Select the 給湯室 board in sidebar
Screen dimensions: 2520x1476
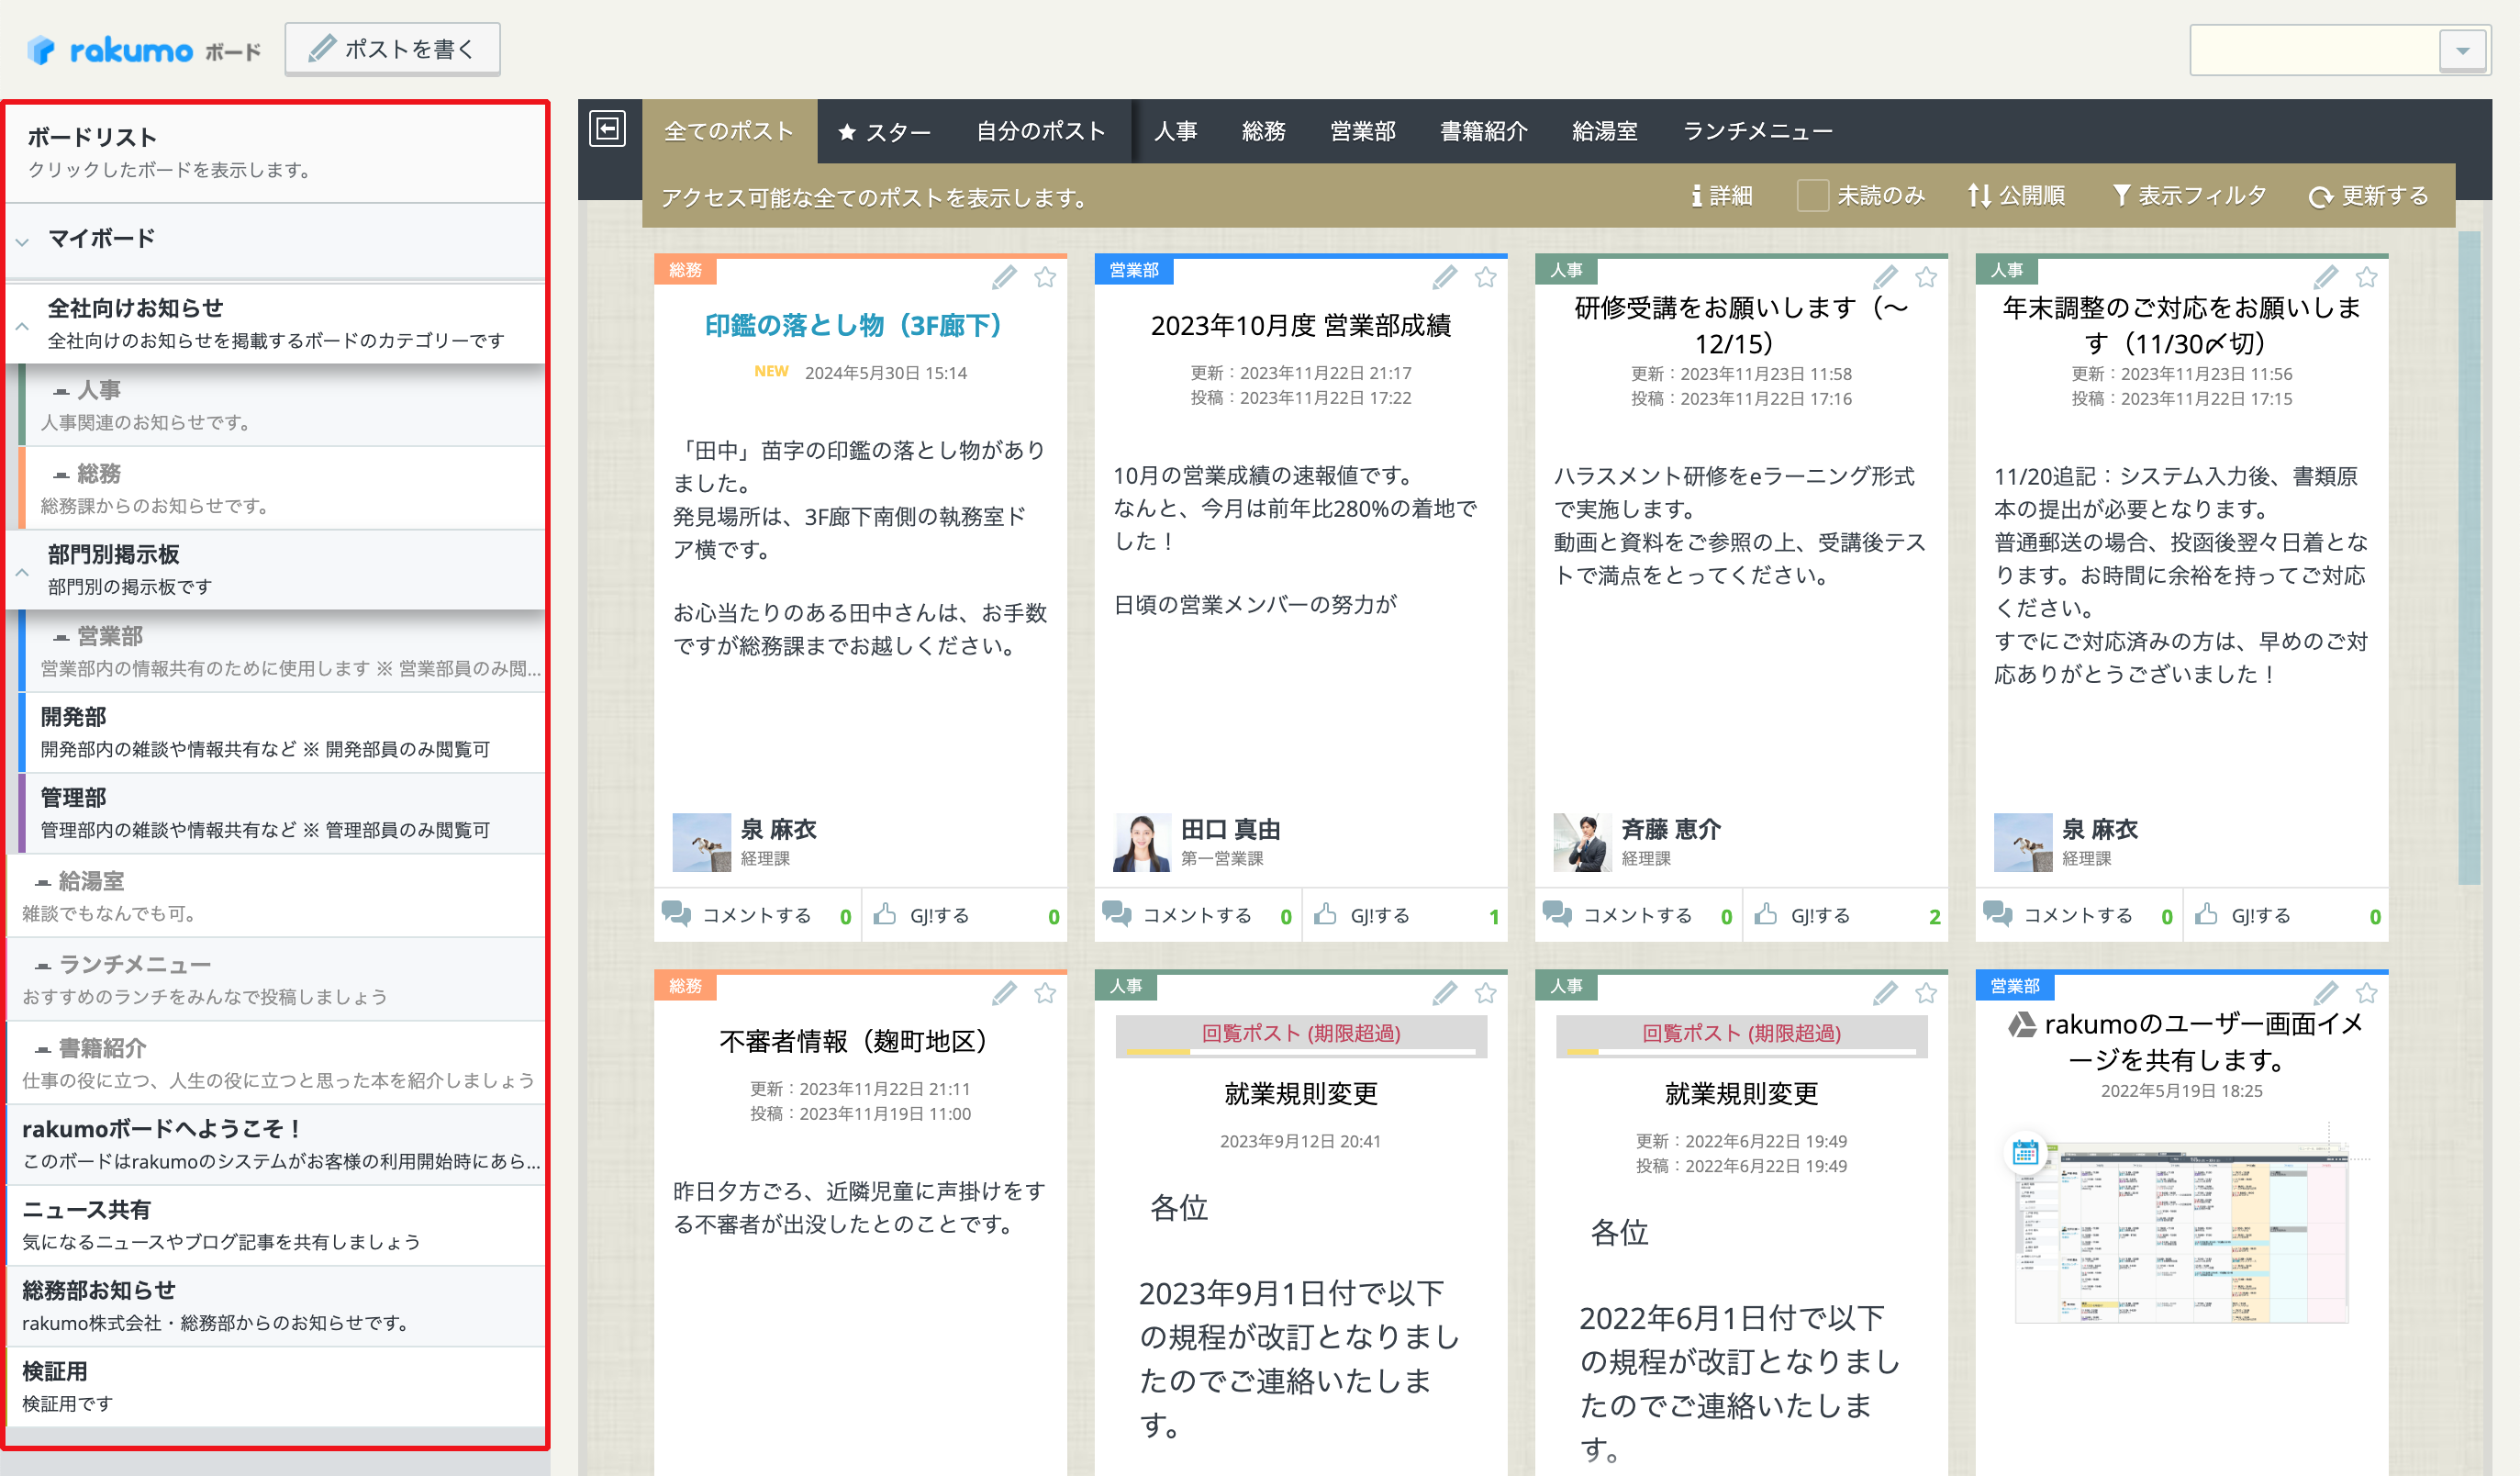277,896
